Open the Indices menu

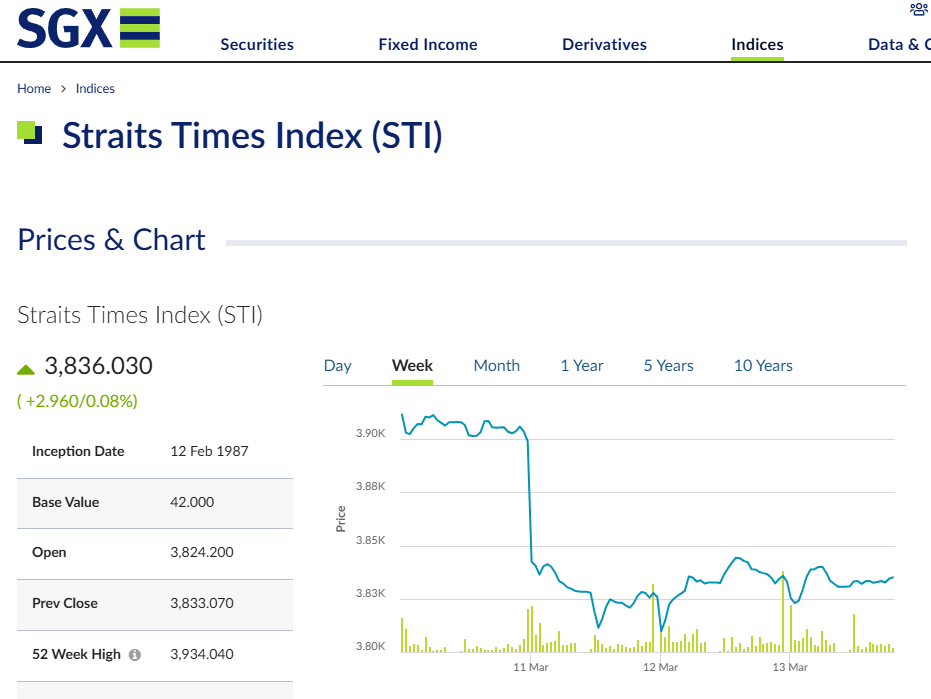coord(757,45)
